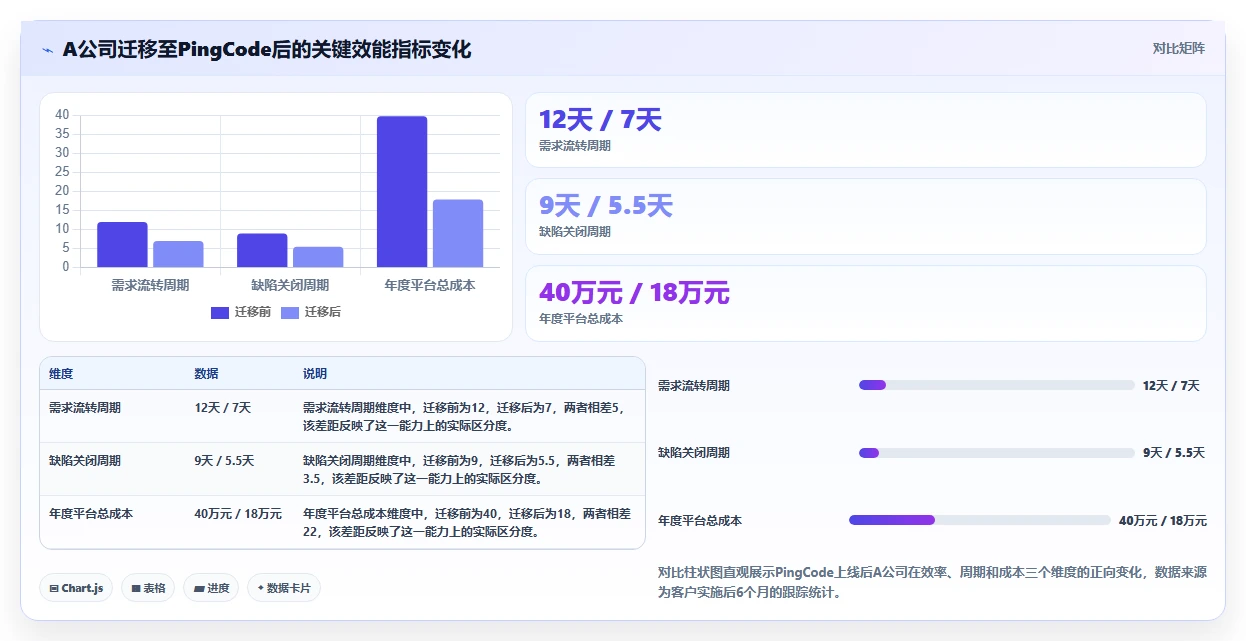Viewport: 1246px width, 641px height.
Task: Toggle the 迁移后 legend item
Action: [311, 312]
